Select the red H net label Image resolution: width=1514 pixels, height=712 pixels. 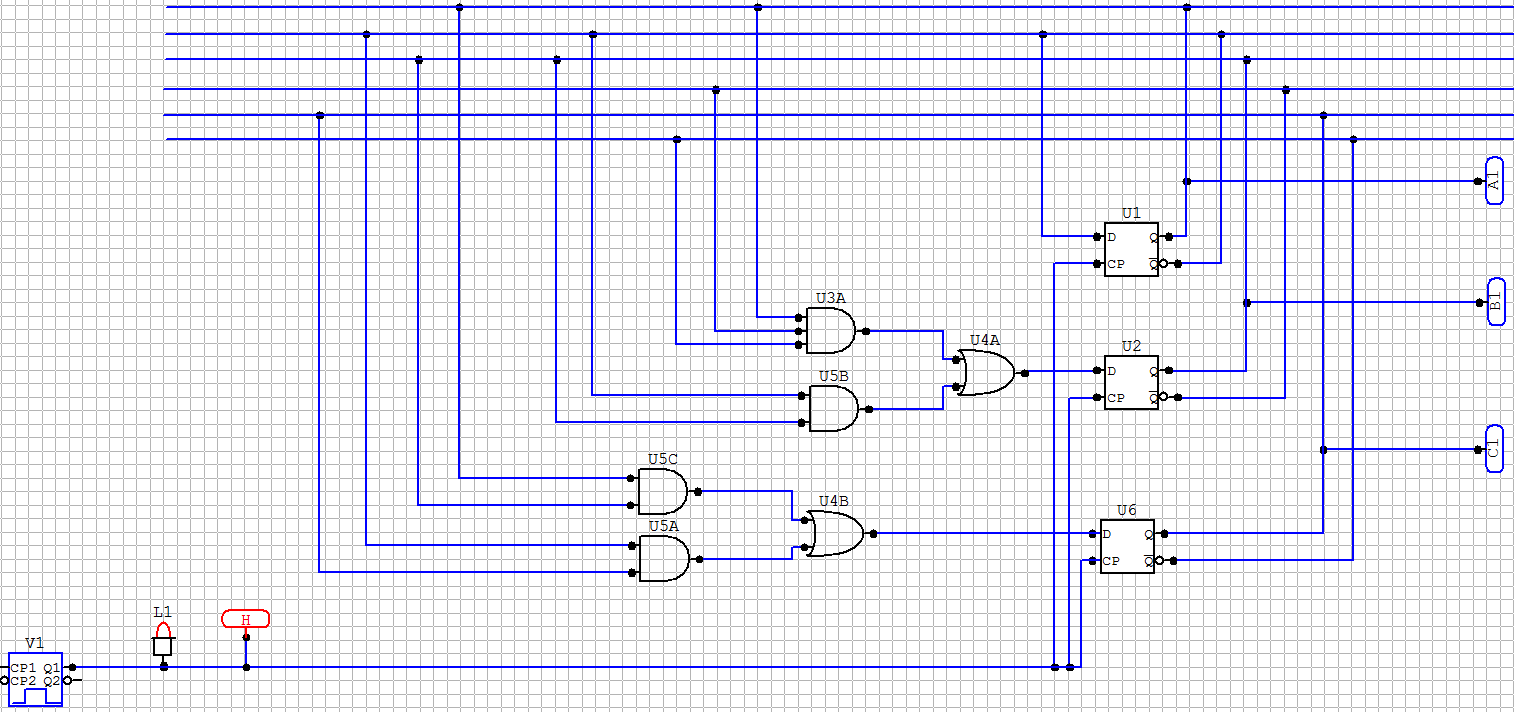point(245,619)
